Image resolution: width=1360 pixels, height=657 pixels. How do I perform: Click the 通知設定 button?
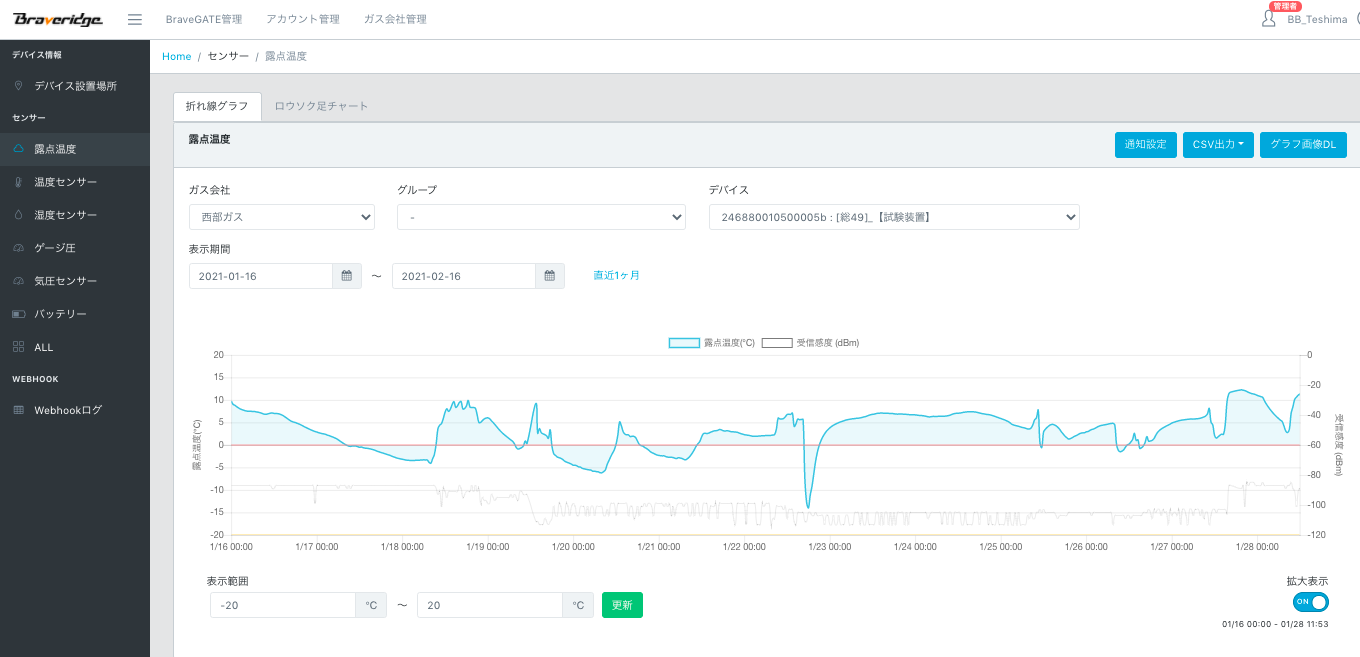tap(1146, 145)
